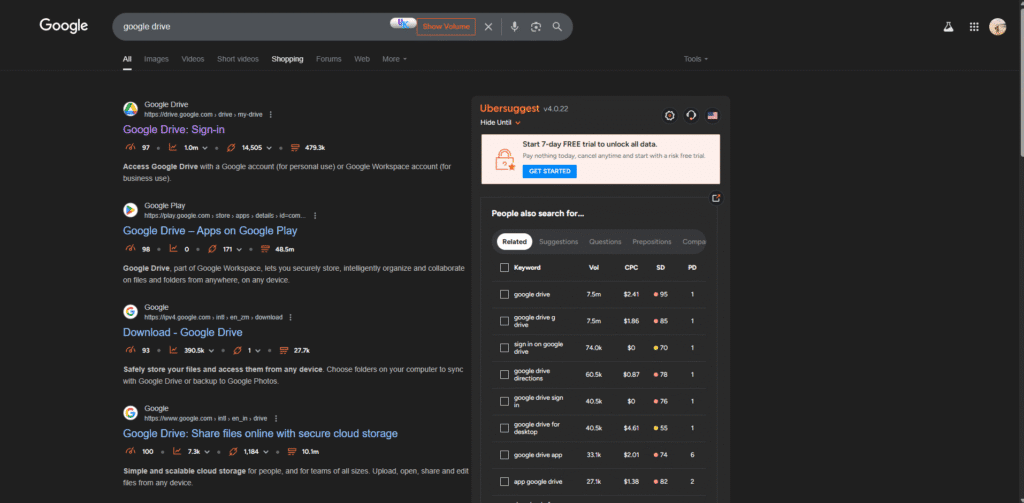Check the 'google drive app' keyword box
1024x503 pixels.
504,455
